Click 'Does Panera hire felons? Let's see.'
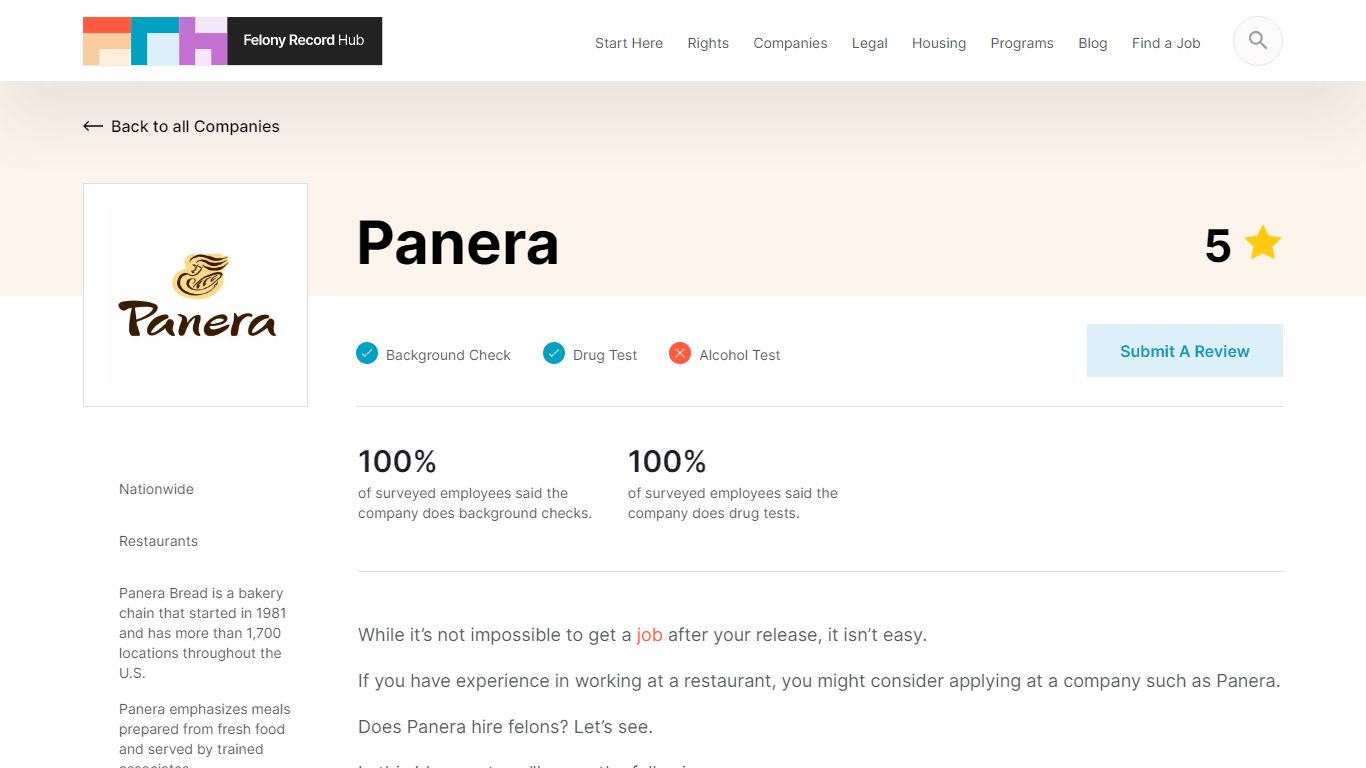This screenshot has width=1366, height=768. coord(505,727)
